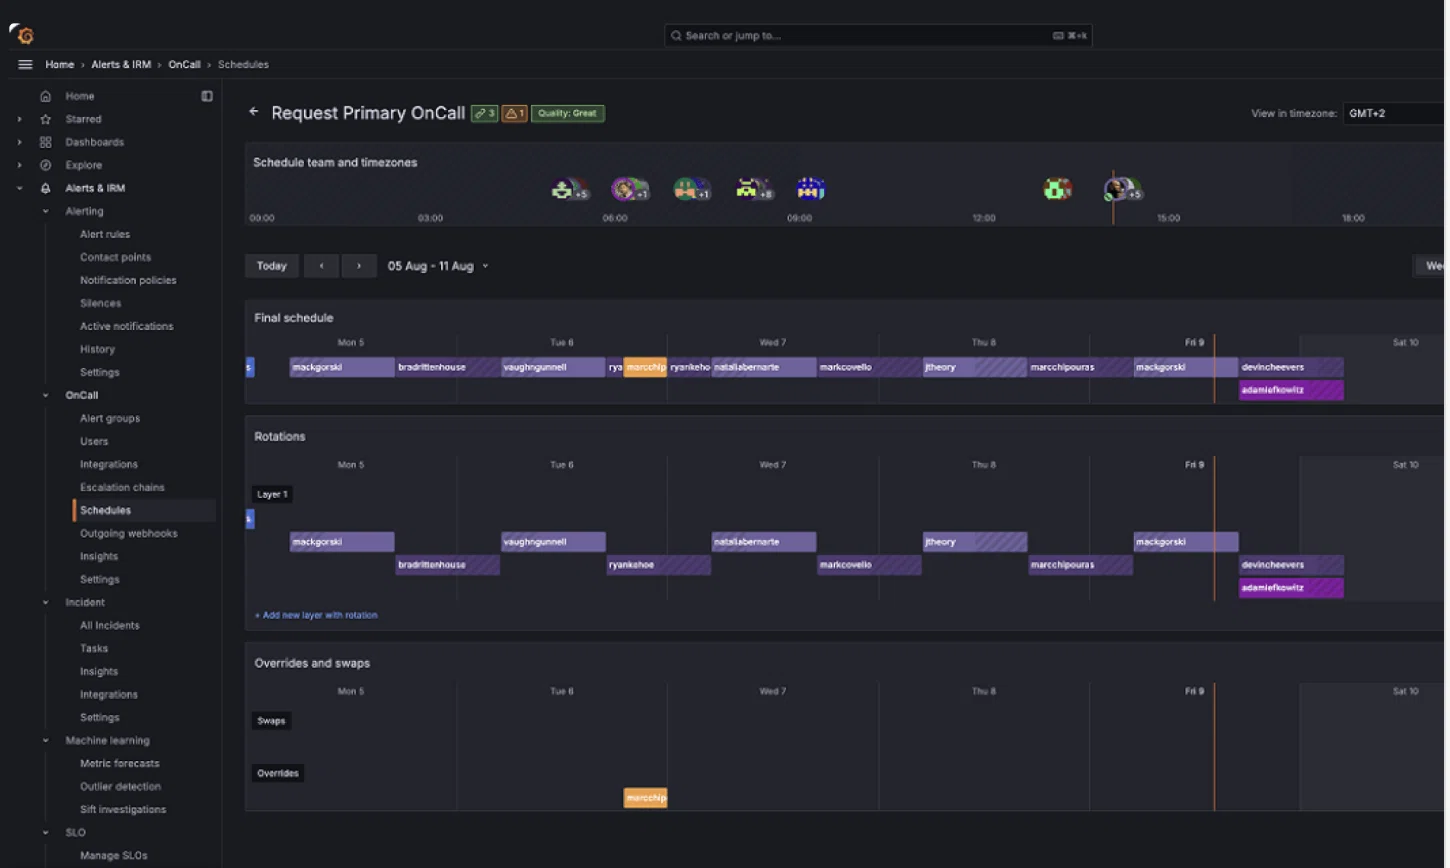Click the Dashboards grid icon
Viewport: 1450px width, 868px height.
[x=45, y=142]
